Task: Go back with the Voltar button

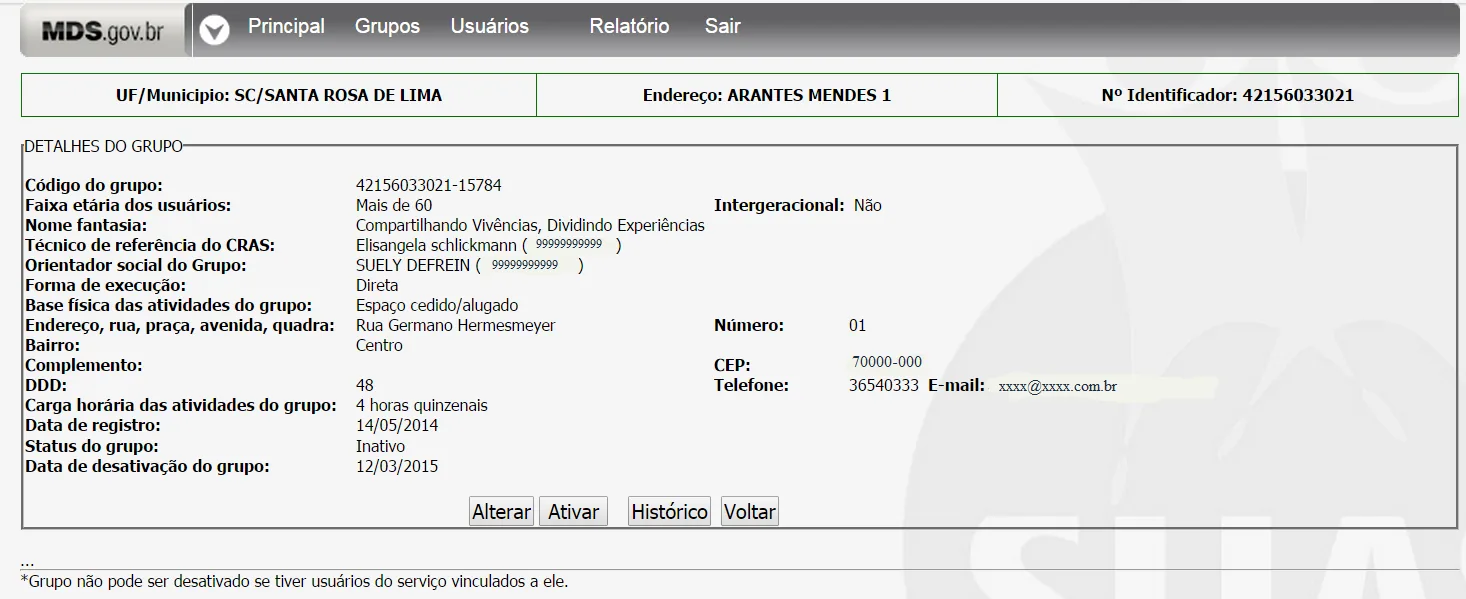Action: tap(750, 511)
